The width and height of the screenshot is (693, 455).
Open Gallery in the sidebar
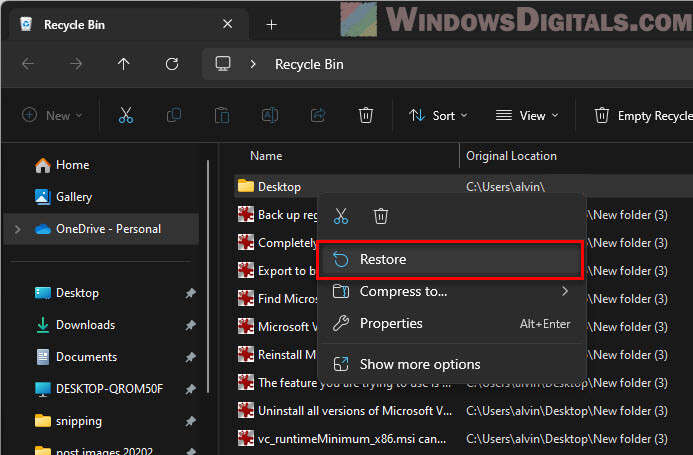click(73, 197)
